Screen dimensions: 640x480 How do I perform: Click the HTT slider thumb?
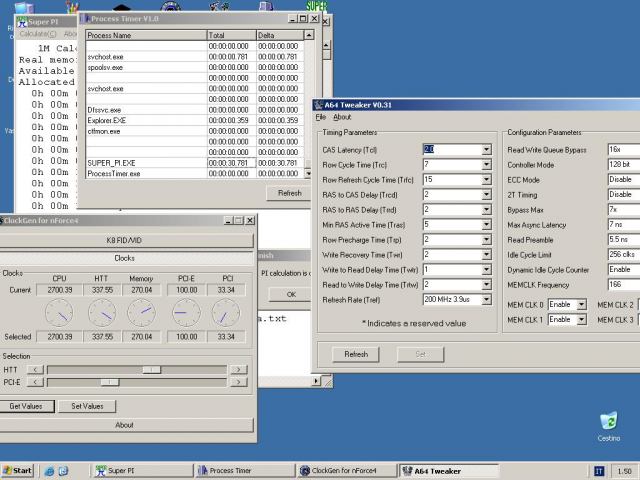(x=150, y=369)
